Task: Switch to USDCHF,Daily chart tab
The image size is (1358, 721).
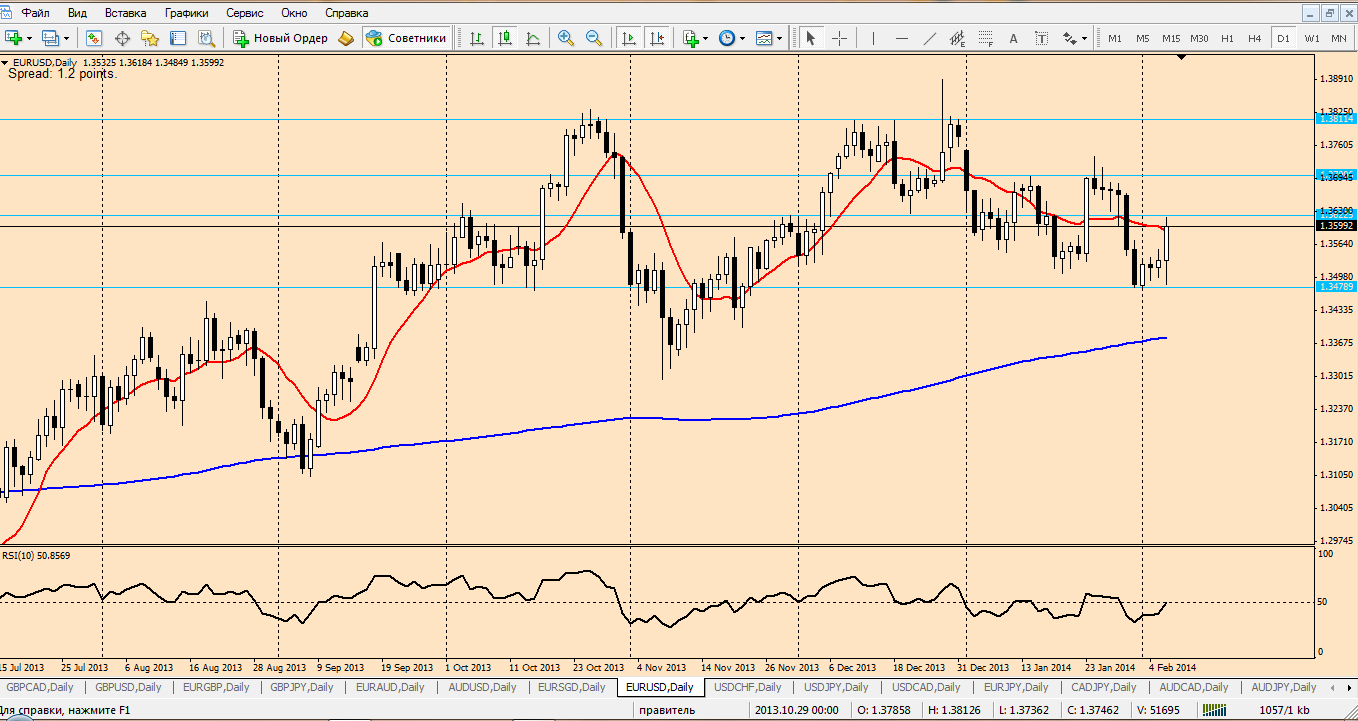Action: point(748,687)
